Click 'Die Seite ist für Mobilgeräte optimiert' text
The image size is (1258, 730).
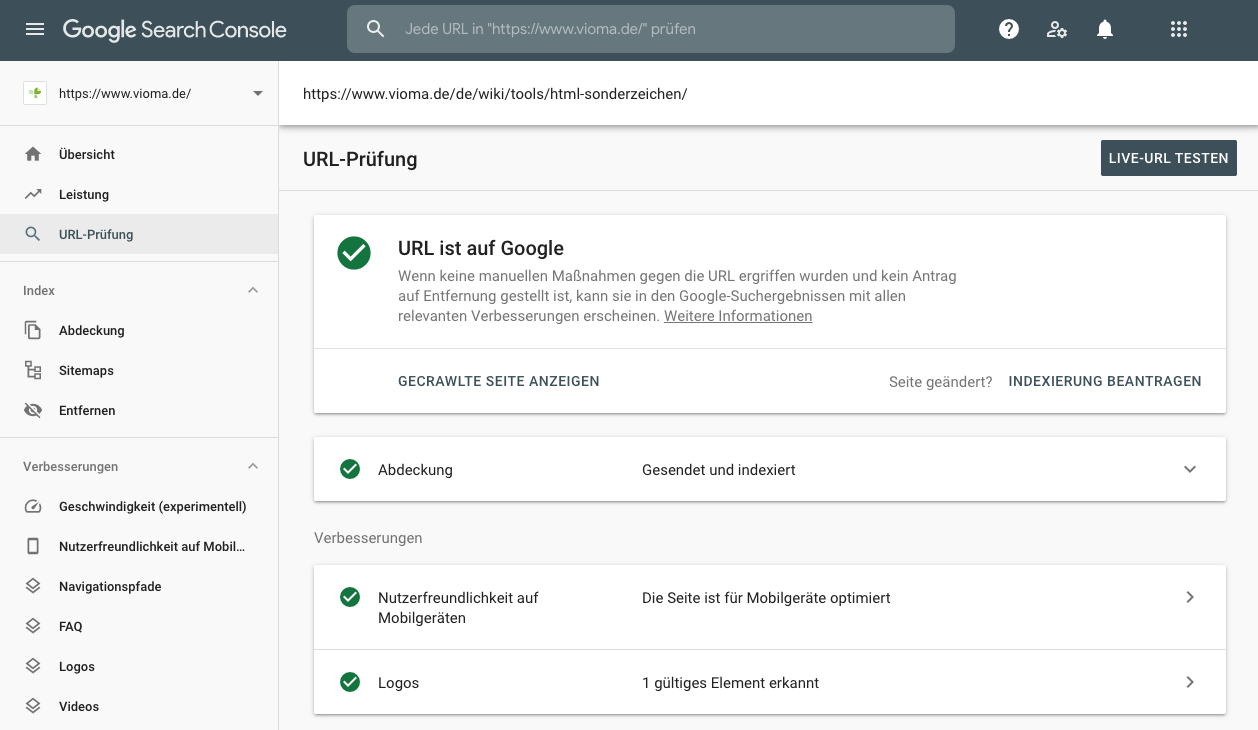pos(766,597)
